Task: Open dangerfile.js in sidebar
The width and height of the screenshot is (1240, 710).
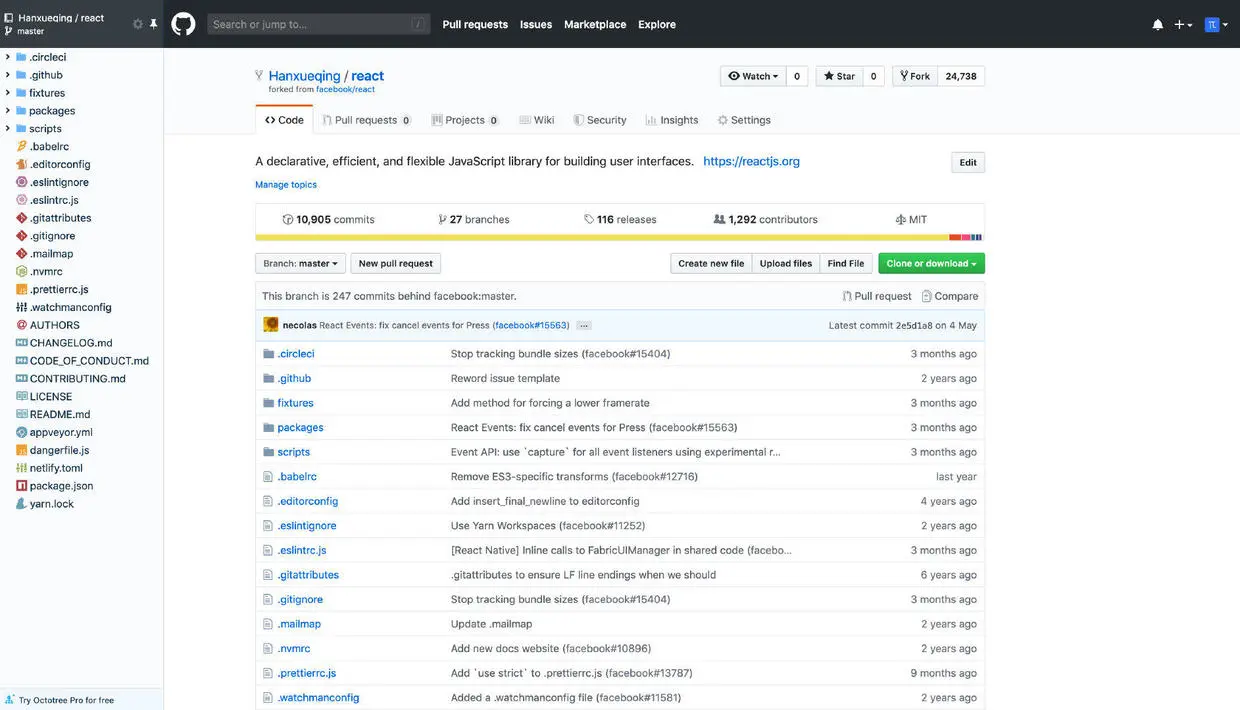Action: pyautogui.click(x=59, y=450)
